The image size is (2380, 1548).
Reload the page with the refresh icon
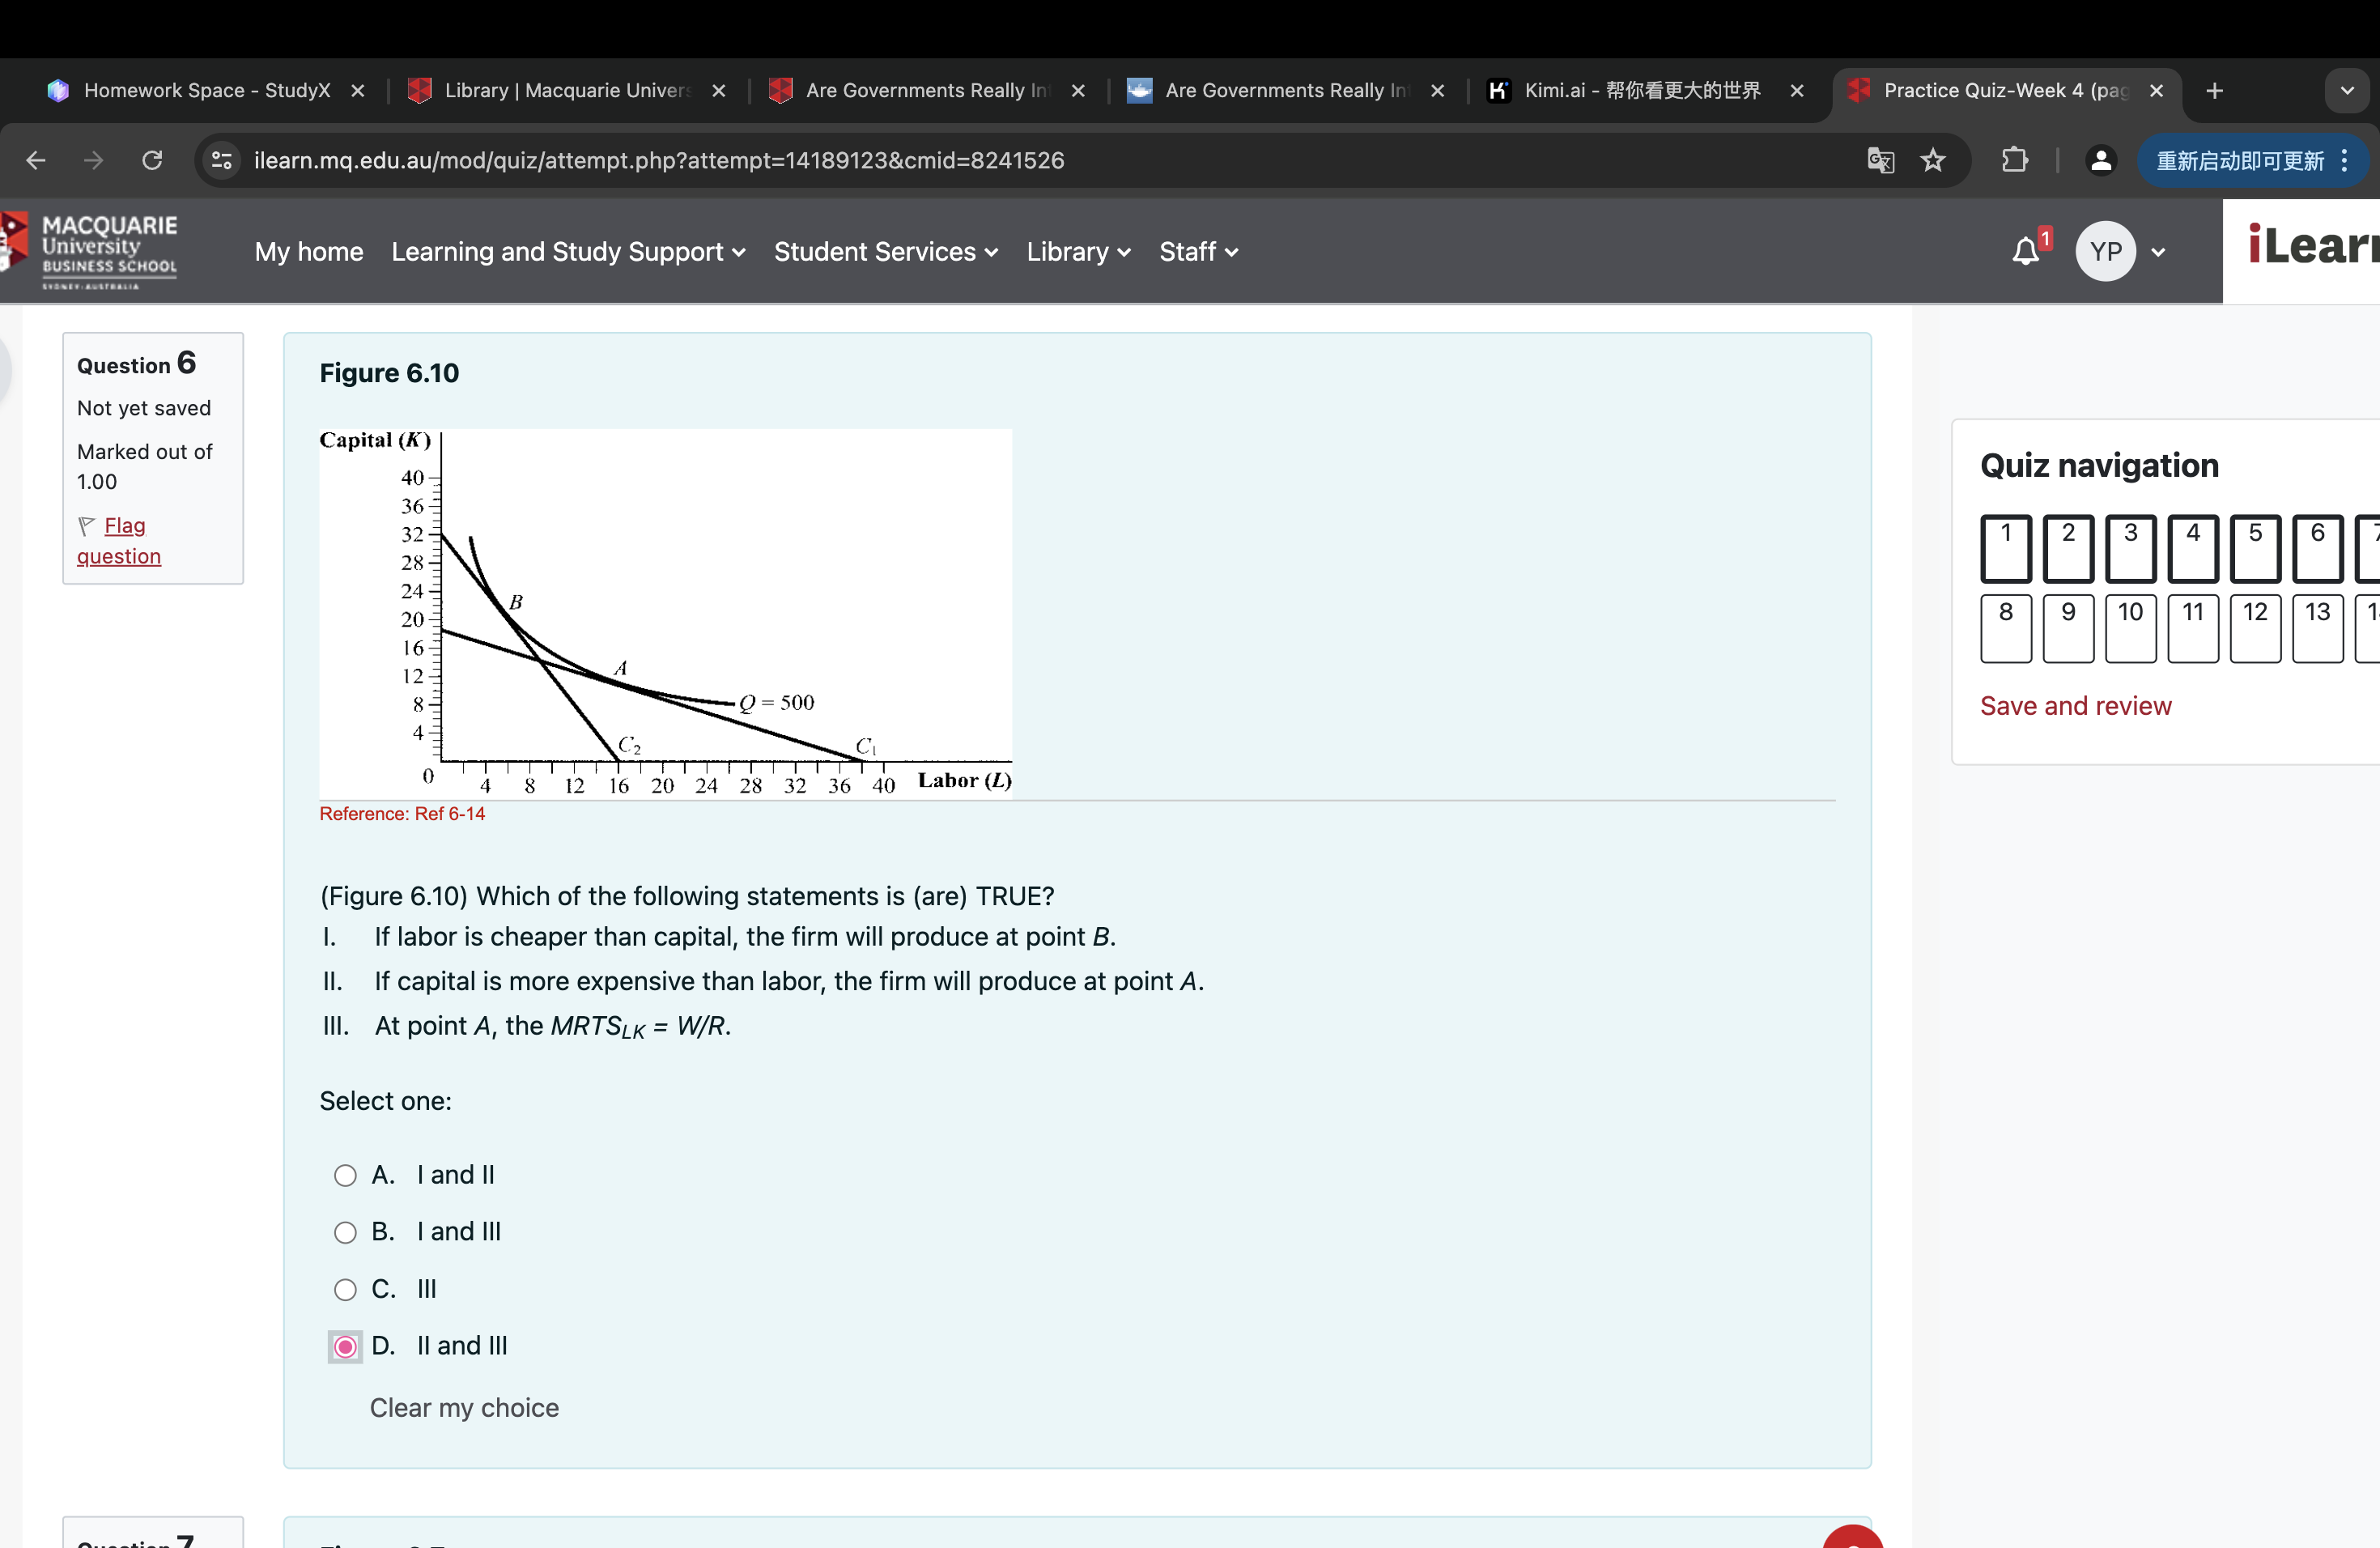[x=152, y=160]
